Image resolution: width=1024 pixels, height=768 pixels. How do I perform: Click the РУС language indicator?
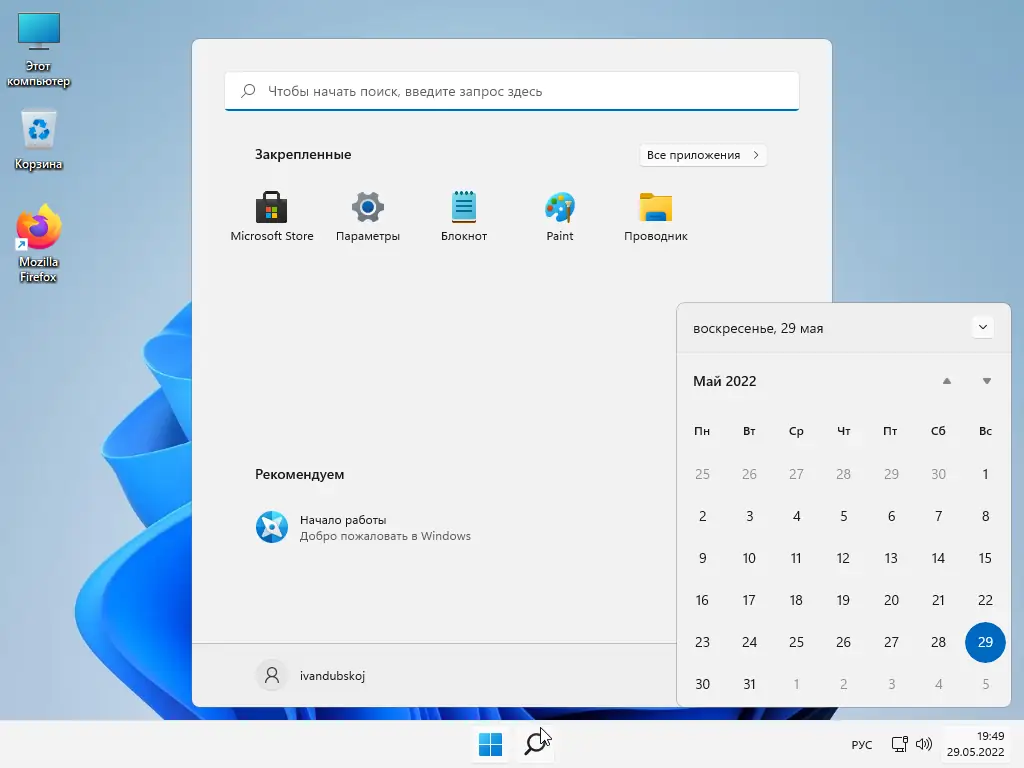tap(861, 744)
